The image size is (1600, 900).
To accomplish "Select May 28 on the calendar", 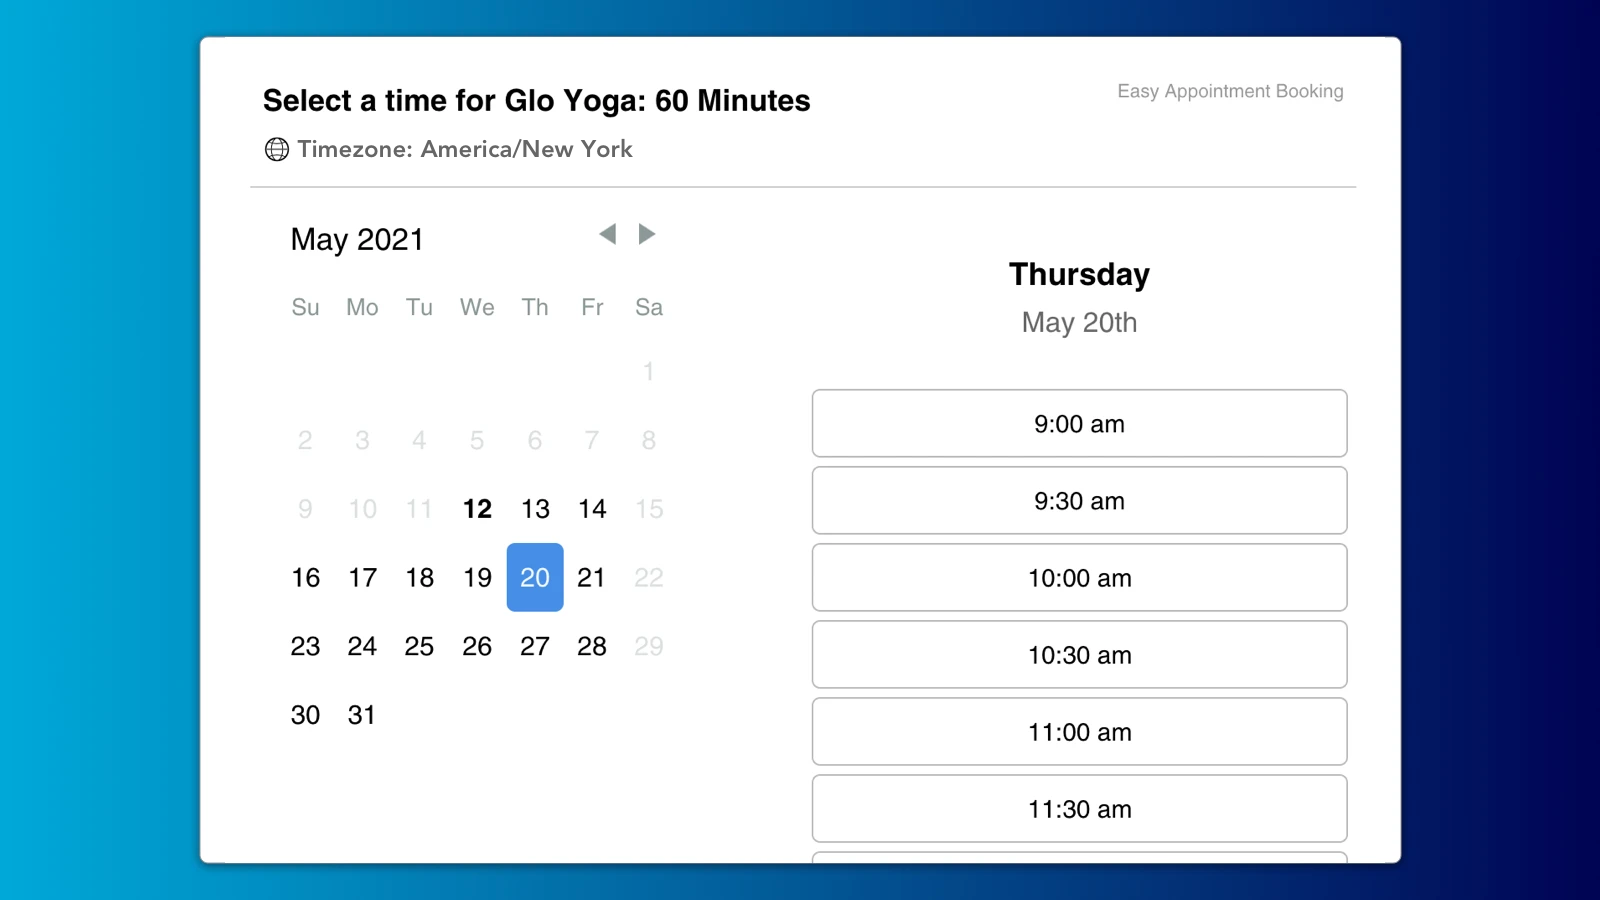I will [x=592, y=646].
